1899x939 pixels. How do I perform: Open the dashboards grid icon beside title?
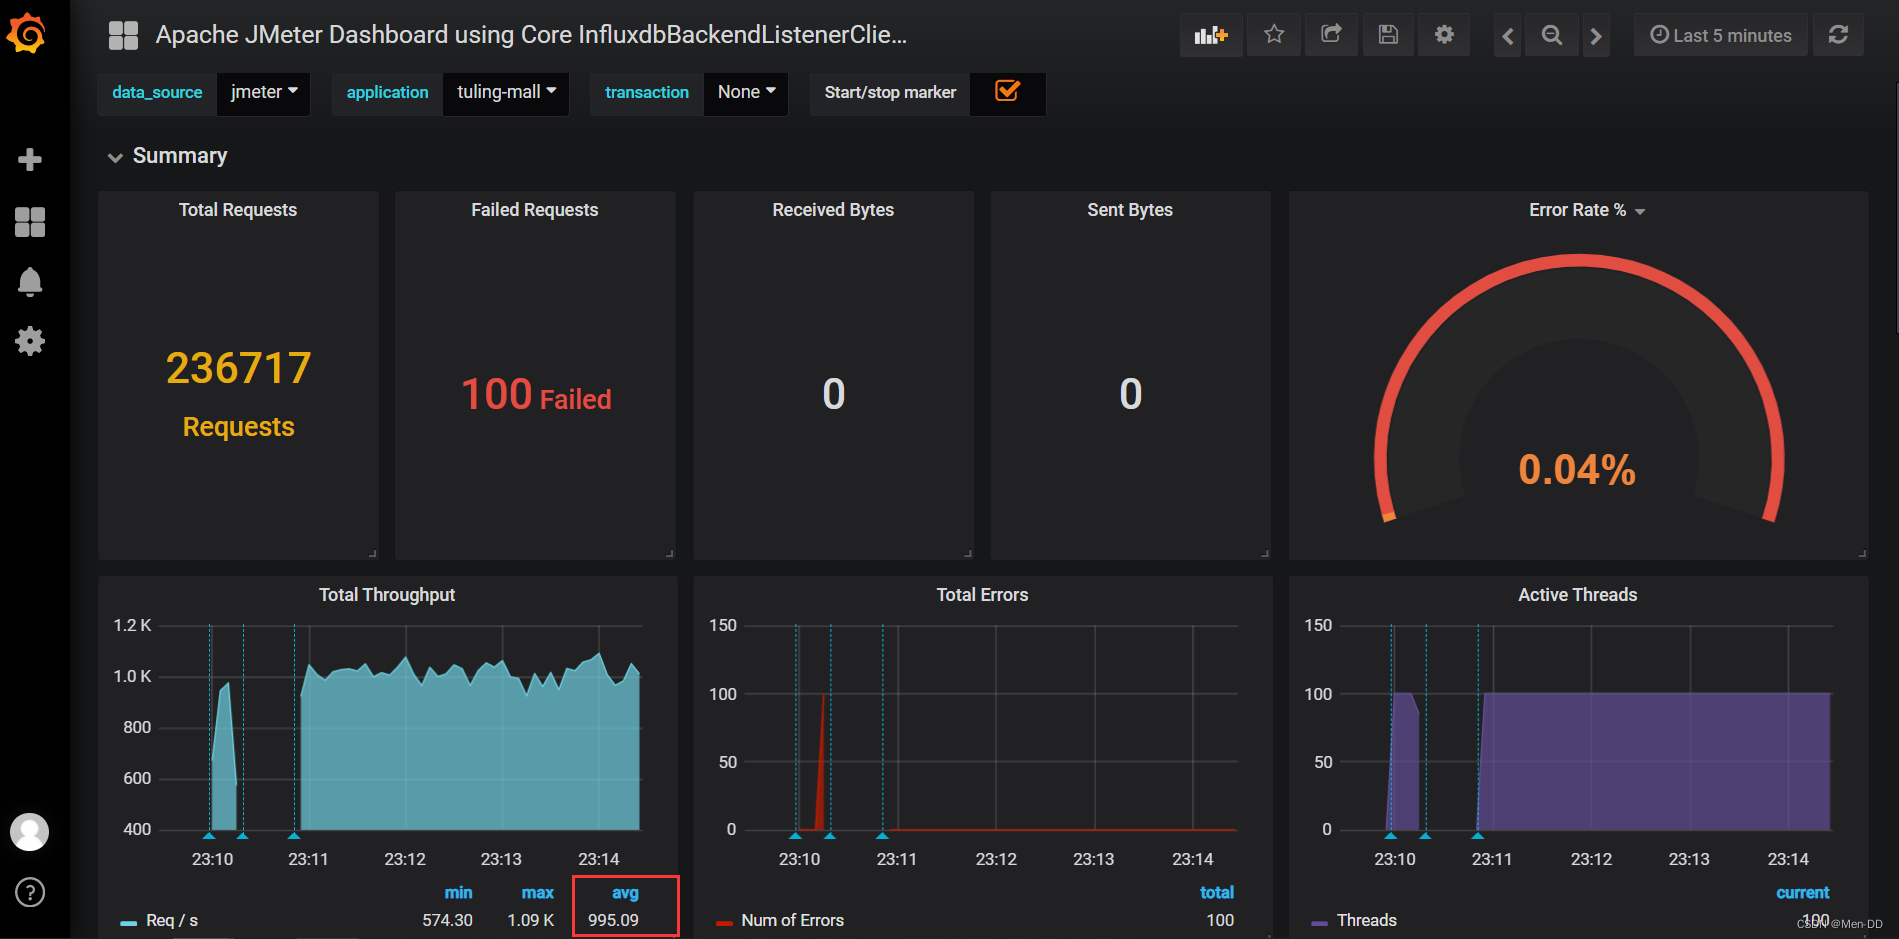pos(123,35)
